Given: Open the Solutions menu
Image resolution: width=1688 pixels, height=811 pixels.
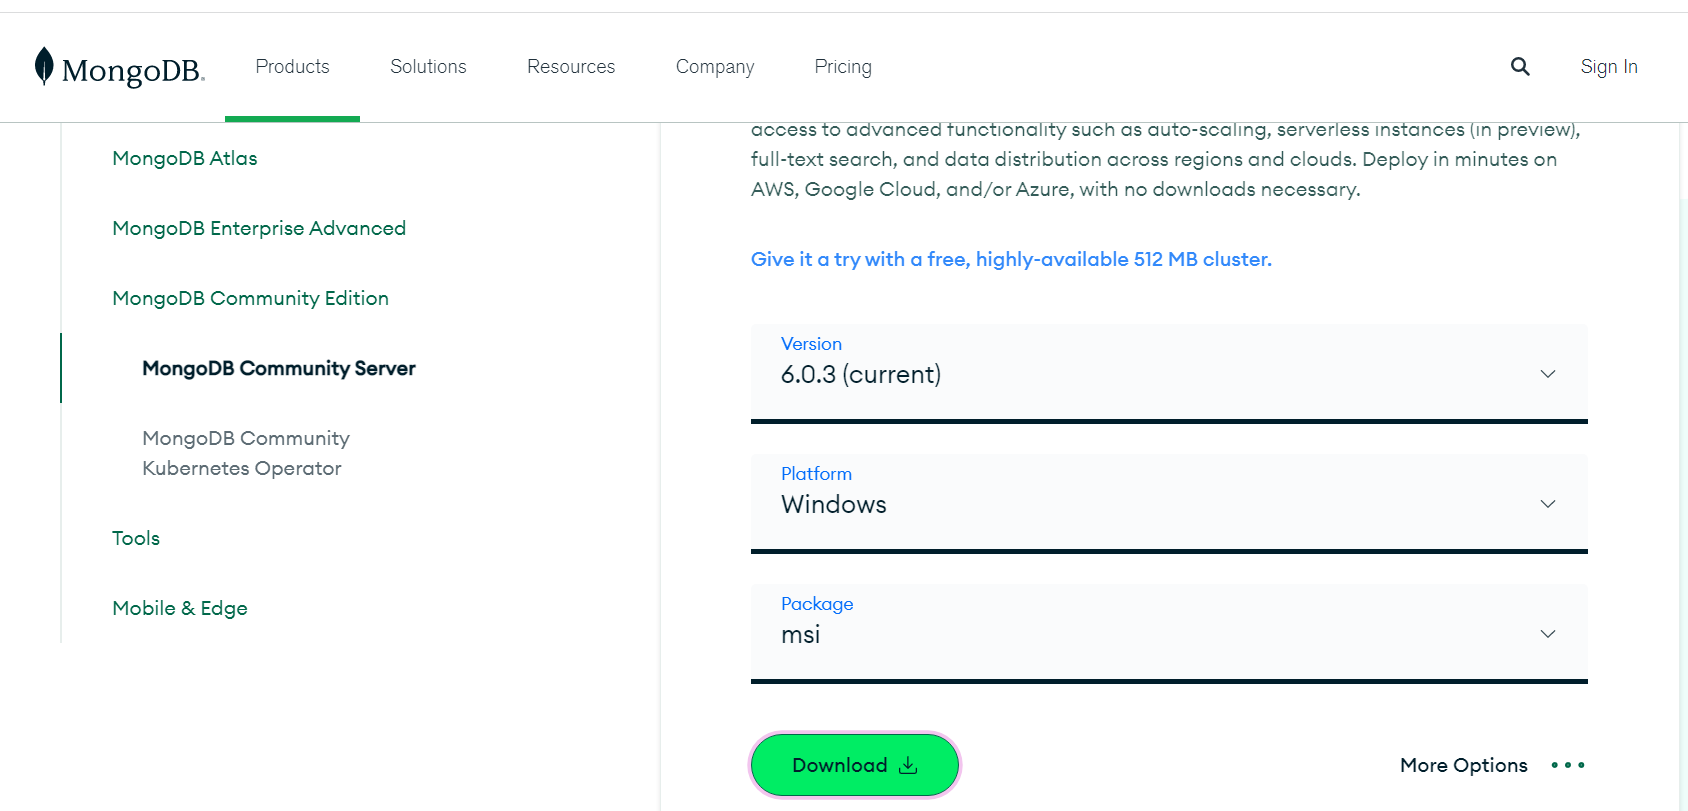Looking at the screenshot, I should 428,66.
